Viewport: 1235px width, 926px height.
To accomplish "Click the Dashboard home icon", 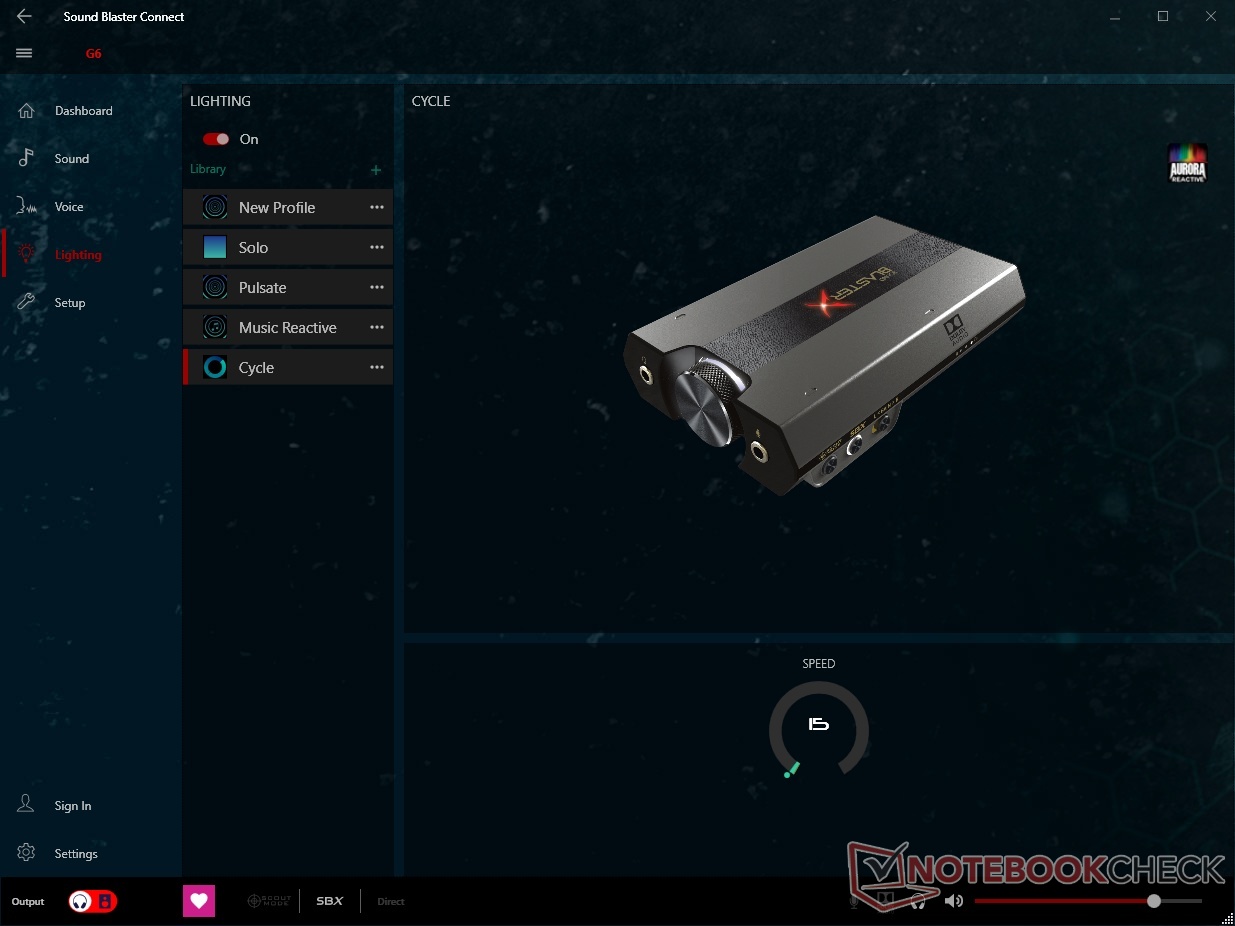I will (27, 111).
